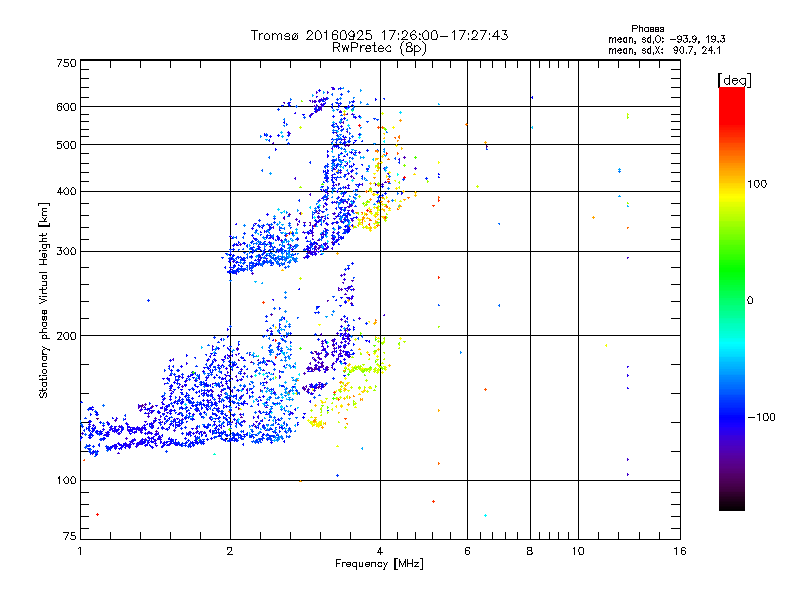800x600 pixels.
Task: Click the y-axis '300' tick label
Action: [66, 252]
